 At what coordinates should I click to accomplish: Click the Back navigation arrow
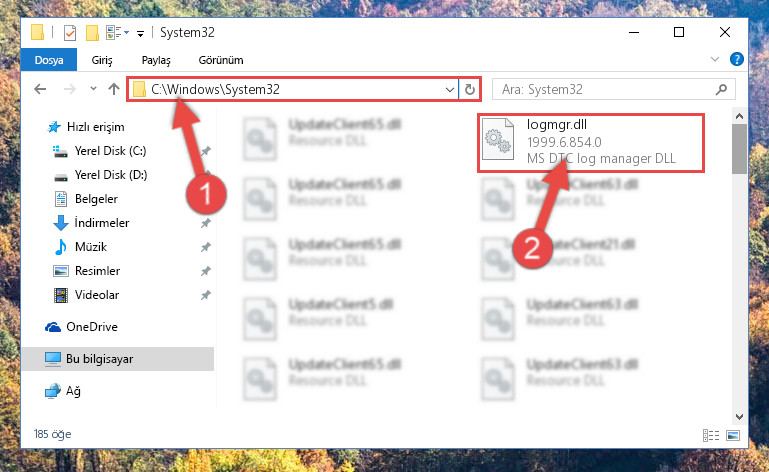(40, 89)
